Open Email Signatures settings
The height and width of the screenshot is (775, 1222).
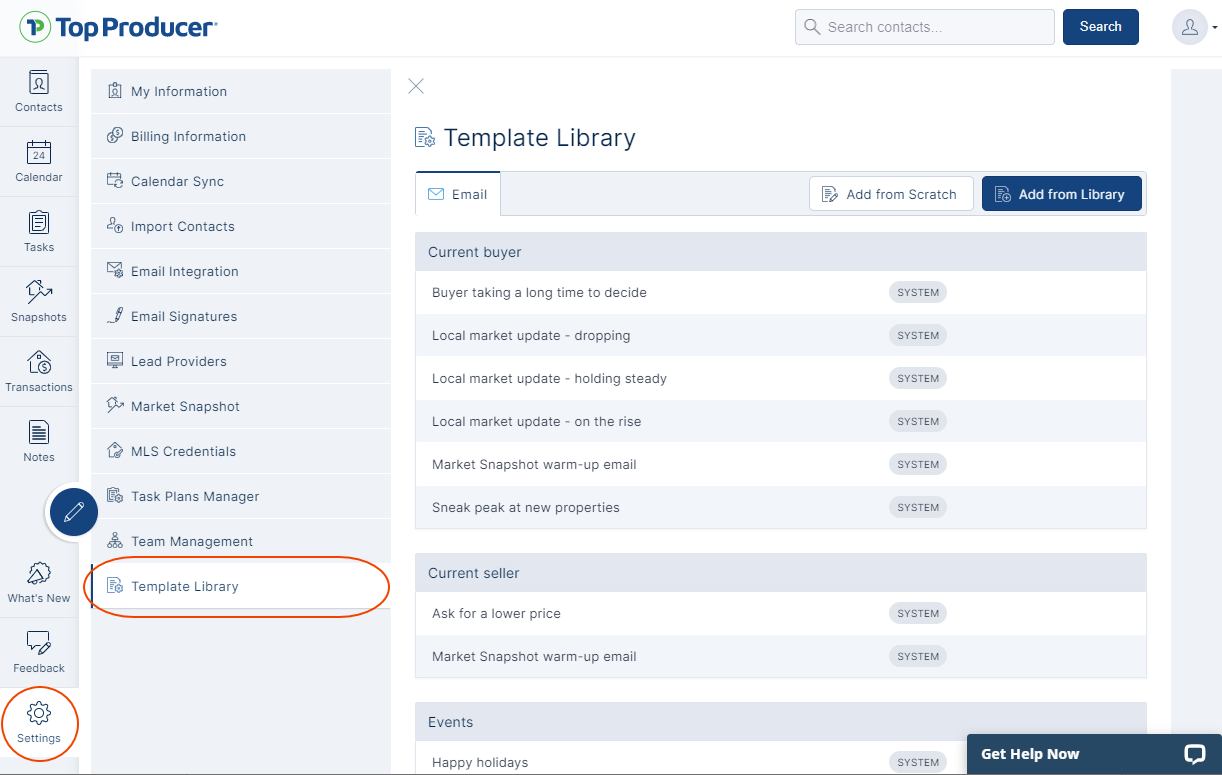pos(241,316)
